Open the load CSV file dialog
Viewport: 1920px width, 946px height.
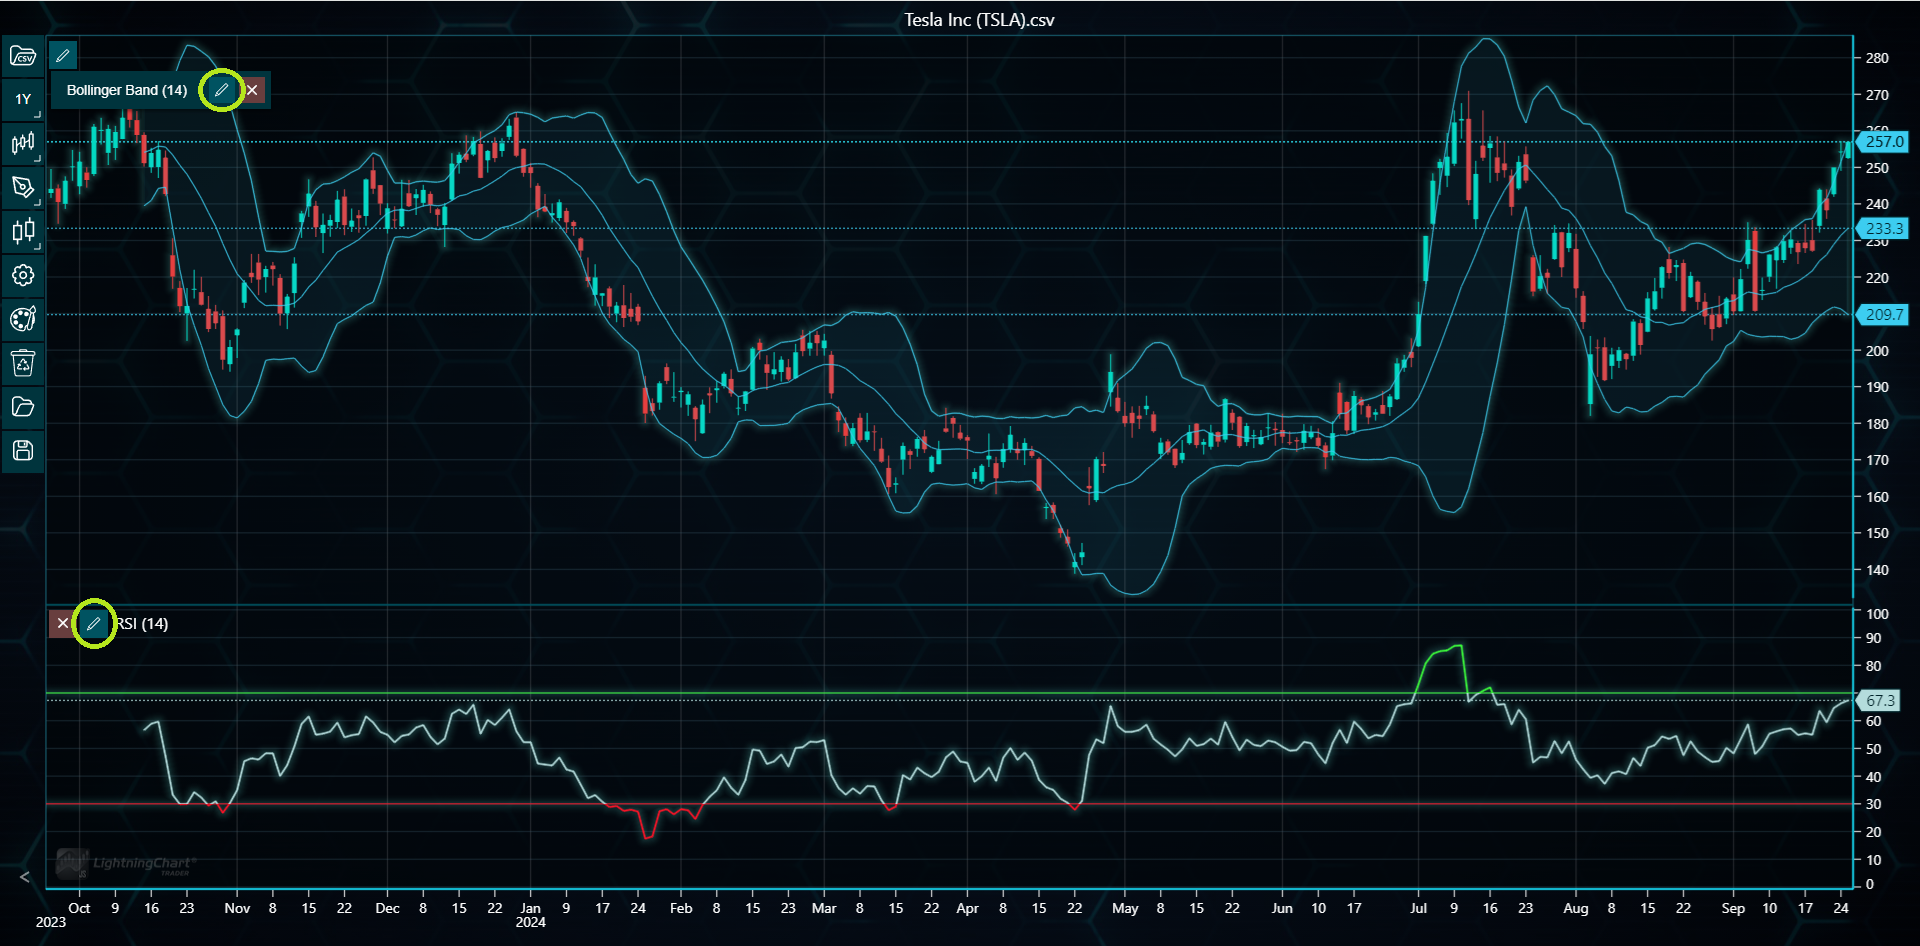point(23,56)
